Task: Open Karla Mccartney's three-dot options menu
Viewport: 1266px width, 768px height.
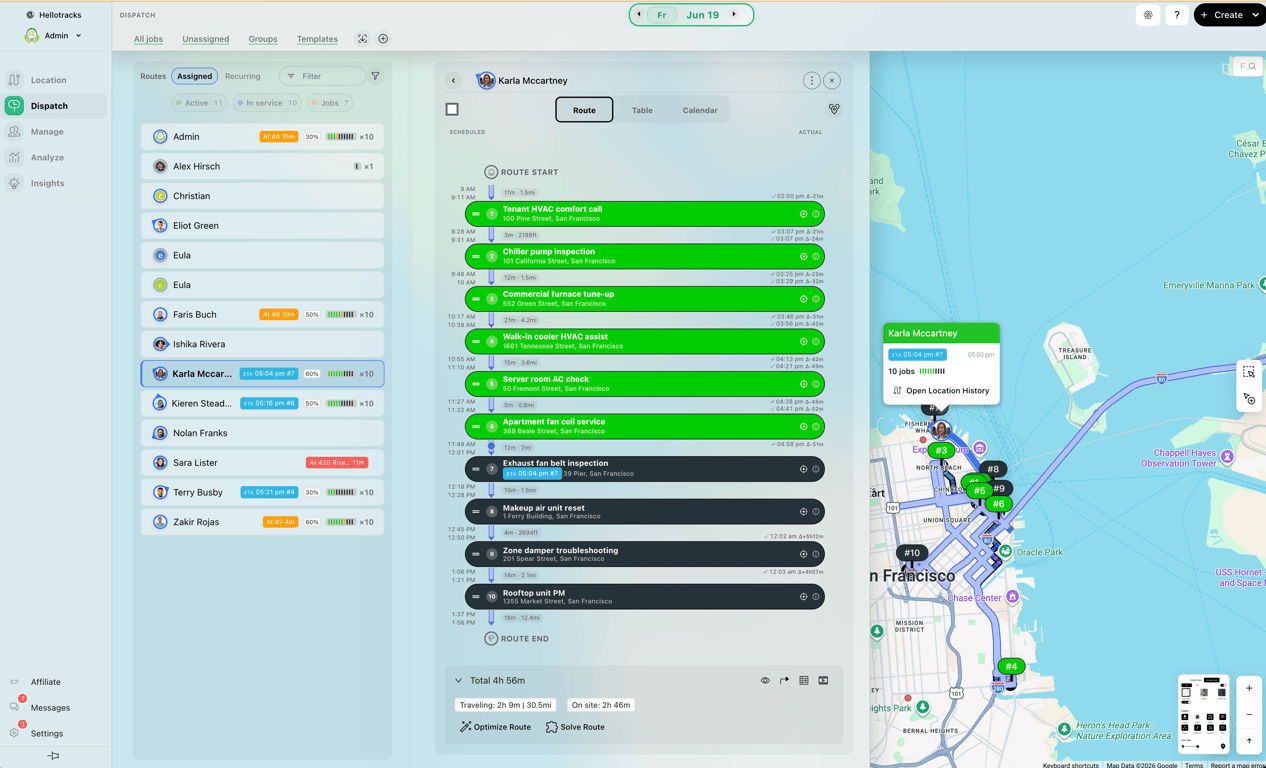Action: tap(812, 81)
